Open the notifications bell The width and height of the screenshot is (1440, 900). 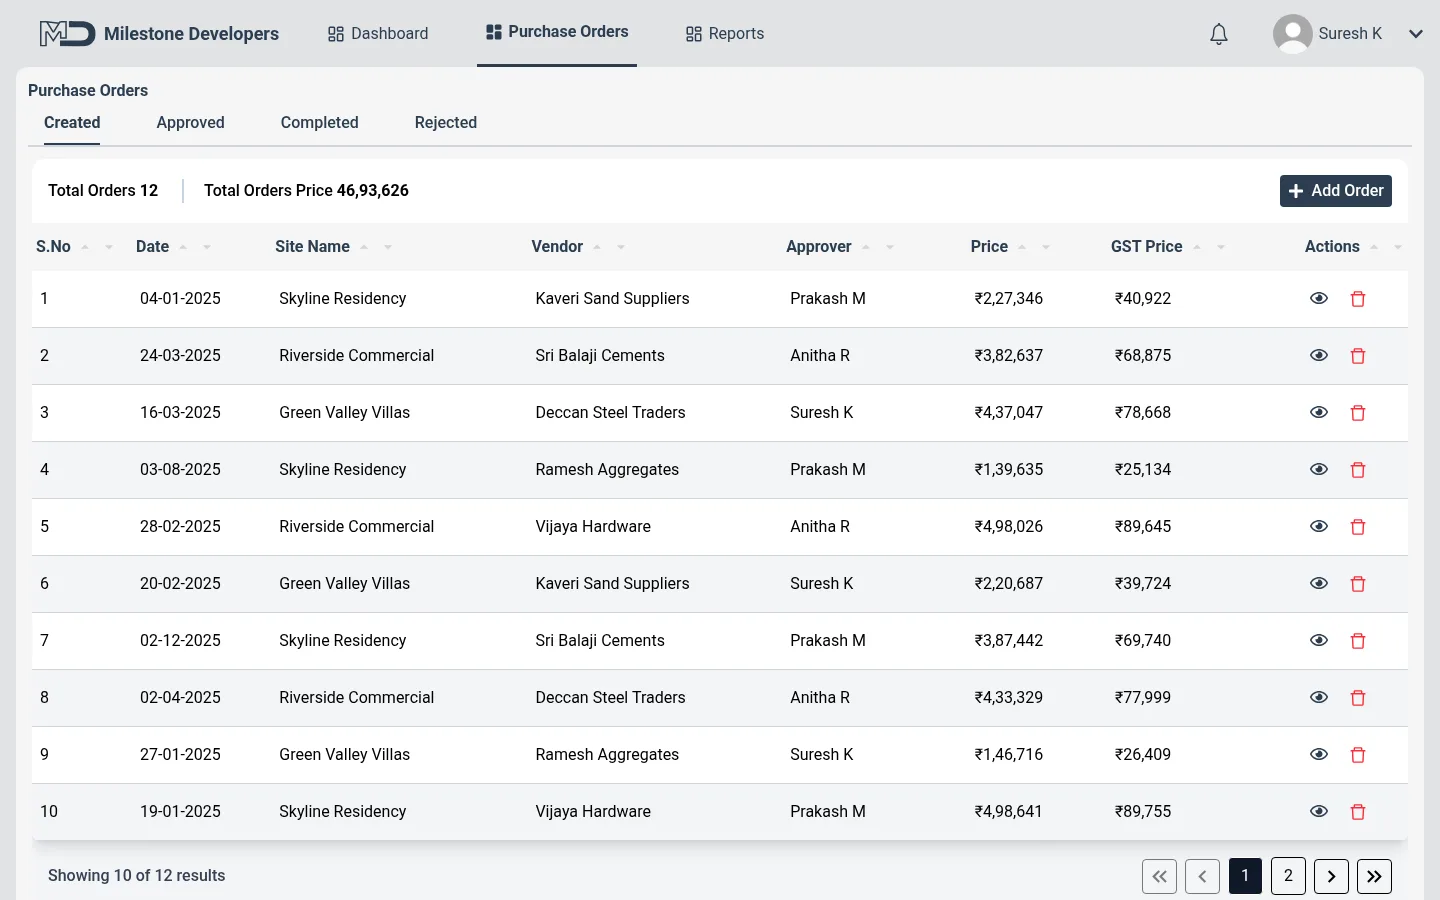point(1218,34)
